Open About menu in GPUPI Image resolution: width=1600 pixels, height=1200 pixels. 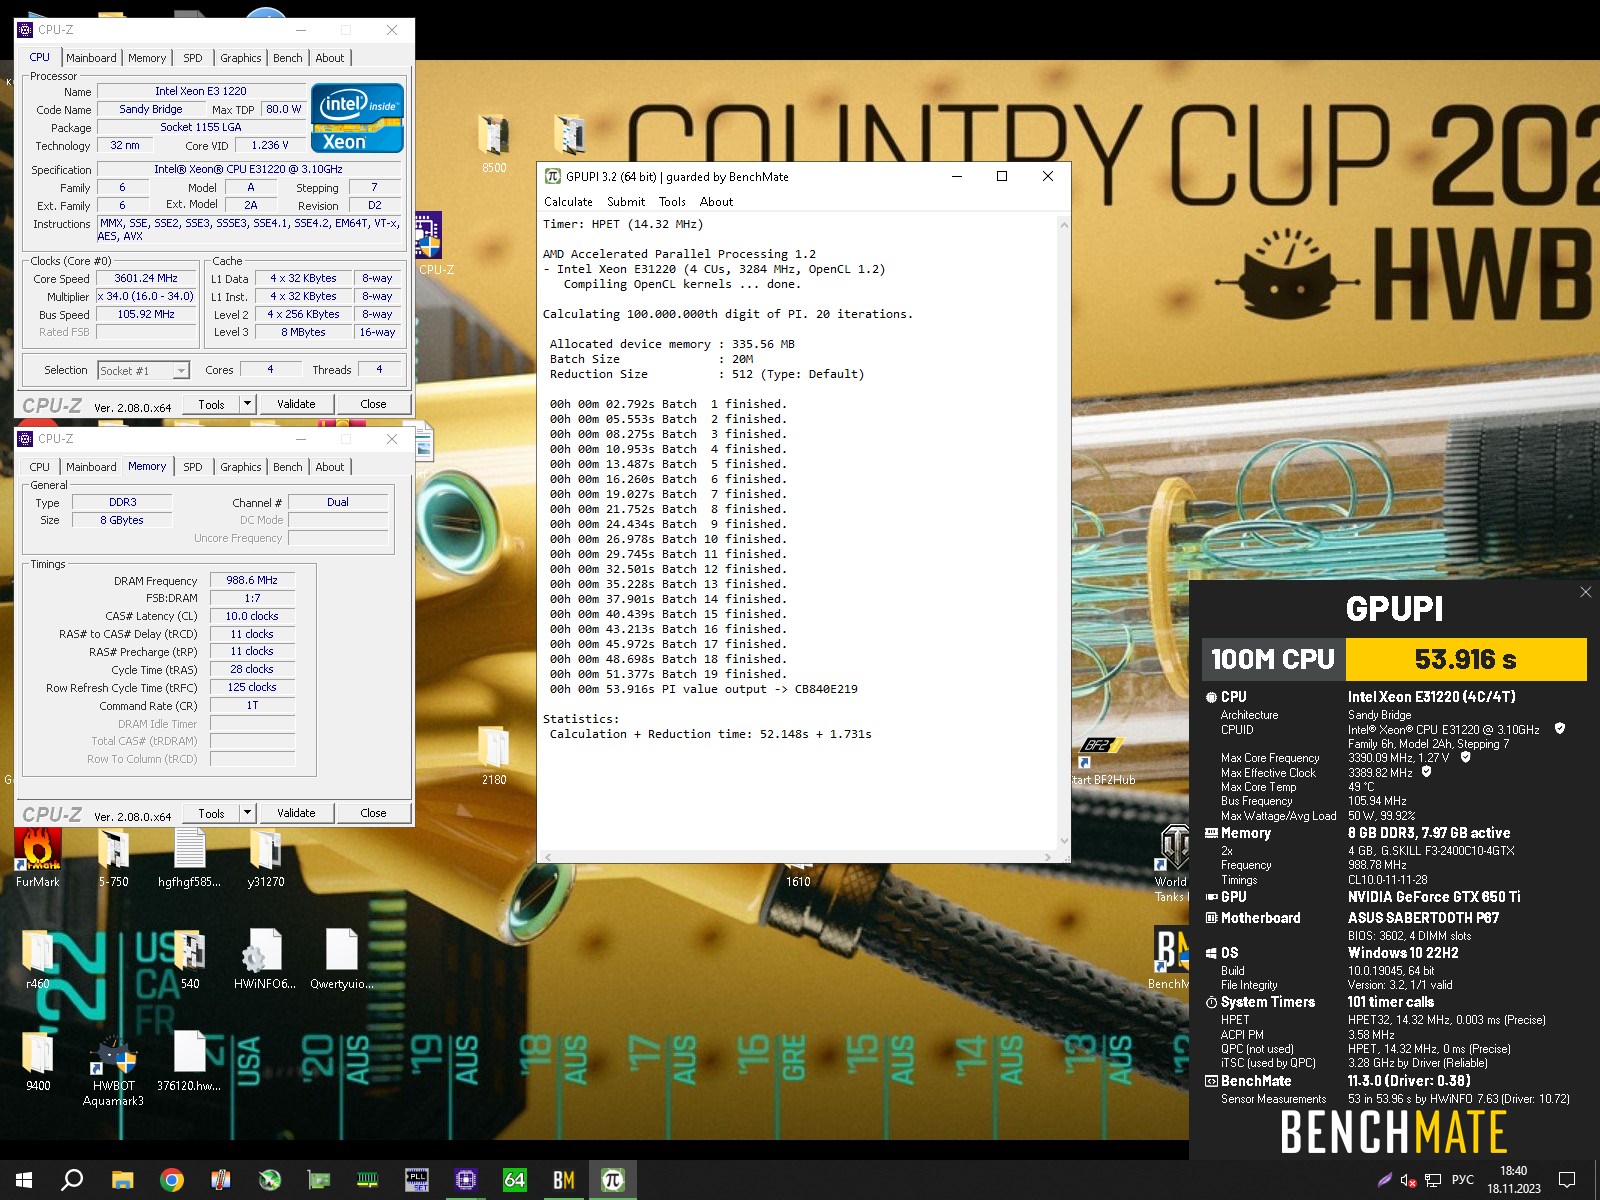pyautogui.click(x=716, y=202)
